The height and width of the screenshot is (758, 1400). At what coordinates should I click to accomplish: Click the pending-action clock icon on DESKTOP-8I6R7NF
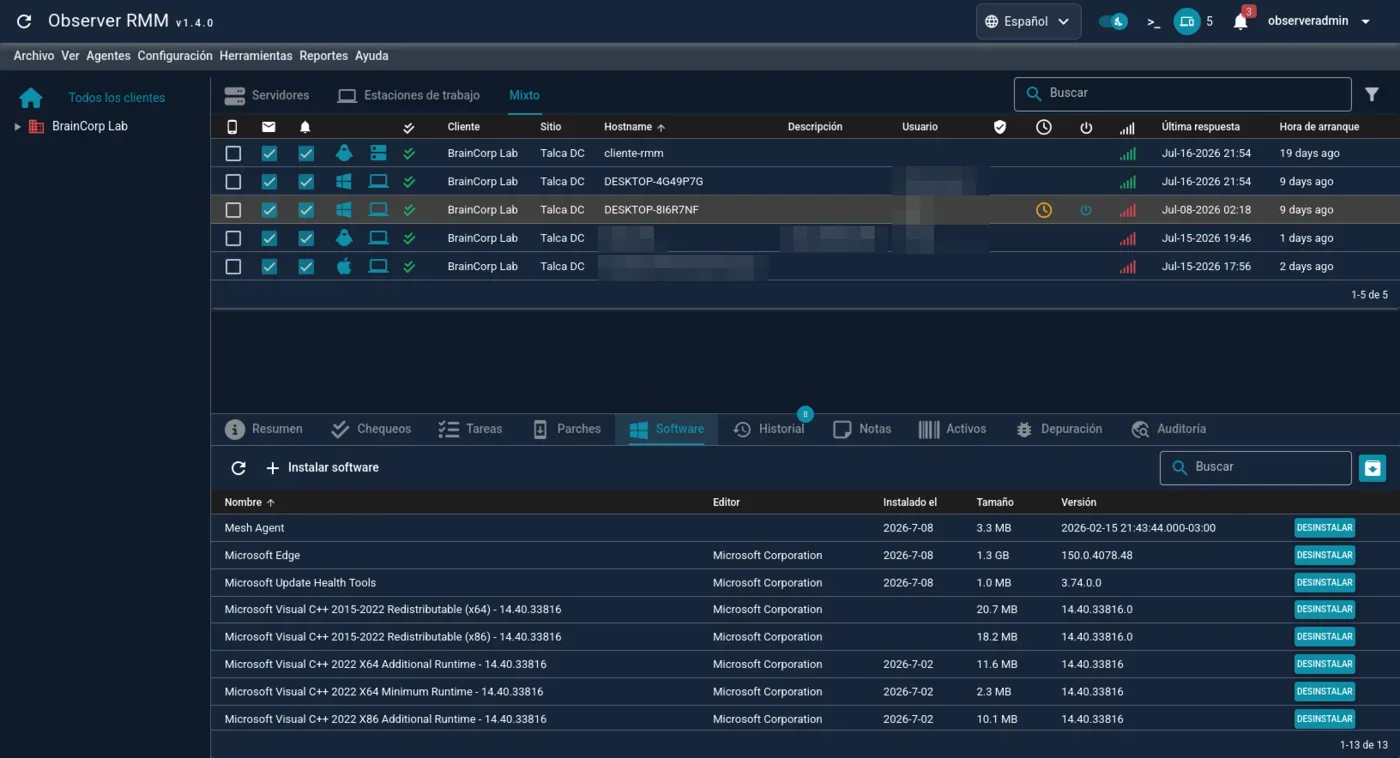click(1044, 210)
